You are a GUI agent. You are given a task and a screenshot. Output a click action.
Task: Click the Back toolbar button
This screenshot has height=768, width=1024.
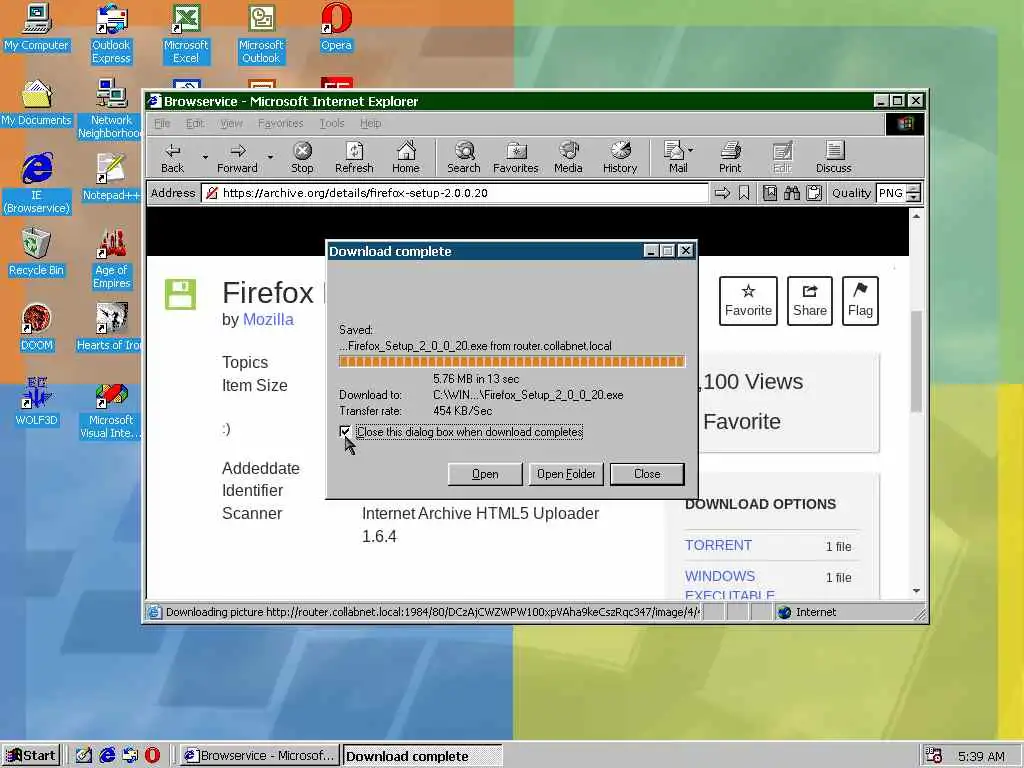pos(172,157)
